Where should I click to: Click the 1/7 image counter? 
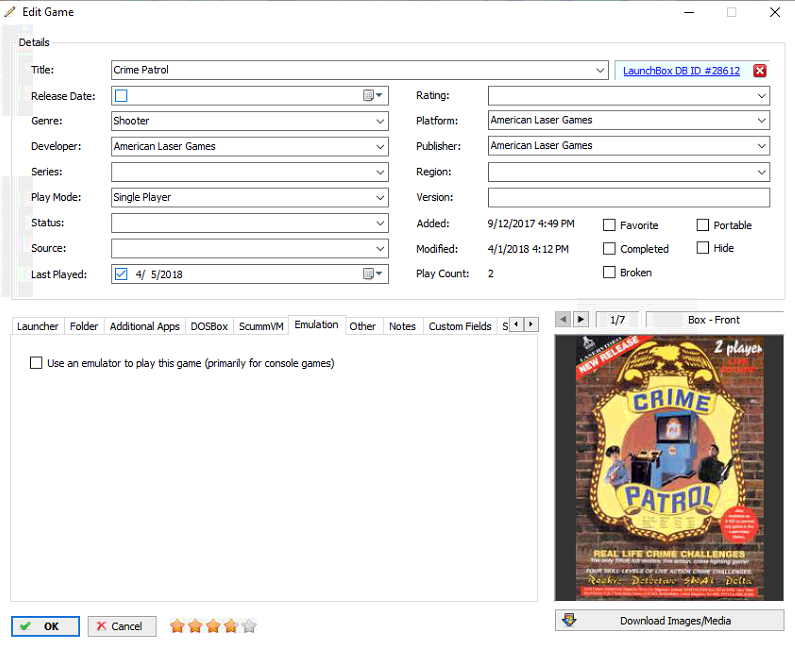617,319
